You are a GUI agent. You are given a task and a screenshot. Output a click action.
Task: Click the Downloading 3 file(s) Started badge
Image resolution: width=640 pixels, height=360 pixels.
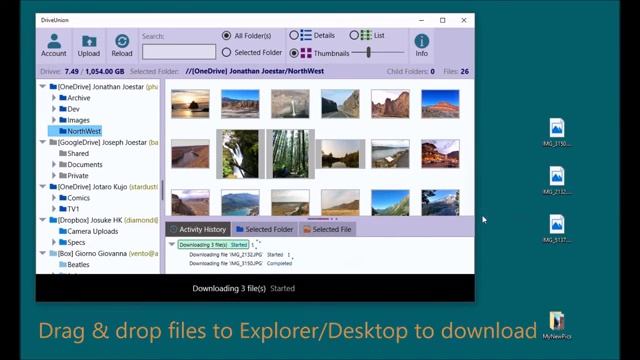click(213, 245)
